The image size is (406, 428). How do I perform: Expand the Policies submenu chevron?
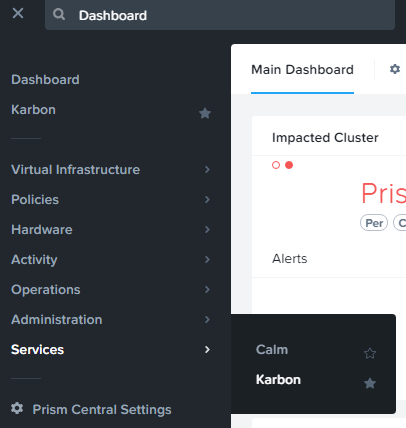207,199
